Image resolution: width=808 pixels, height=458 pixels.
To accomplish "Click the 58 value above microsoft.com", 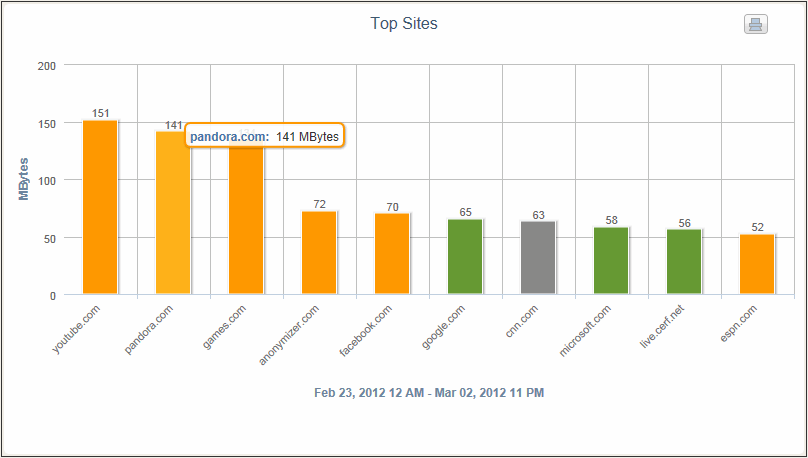I will pos(611,220).
